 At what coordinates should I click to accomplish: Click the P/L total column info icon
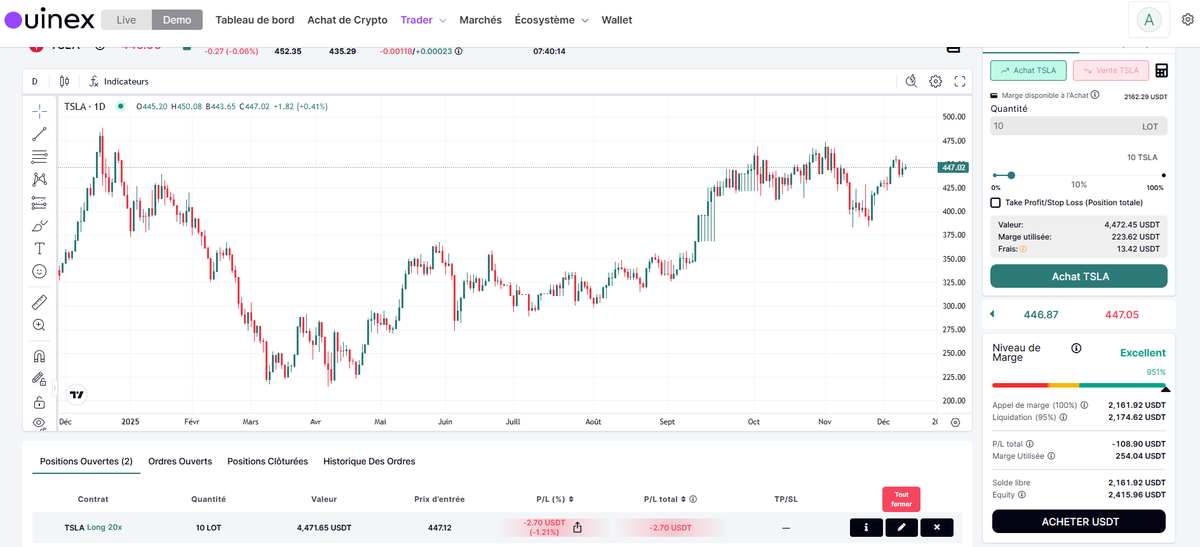(x=693, y=499)
